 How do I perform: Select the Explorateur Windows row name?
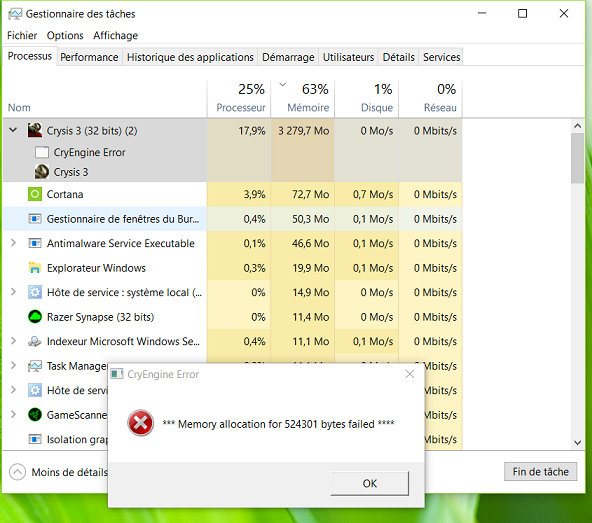[96, 268]
